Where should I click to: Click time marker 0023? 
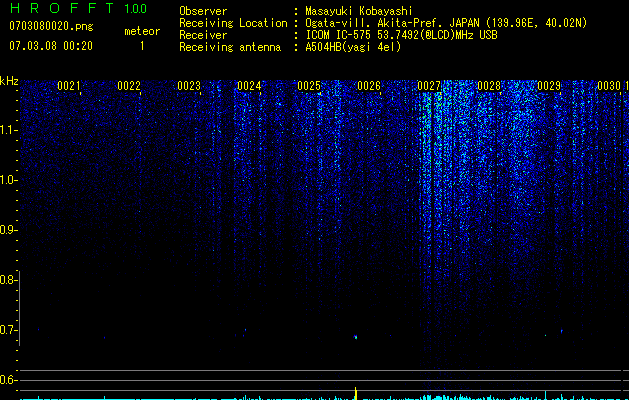pyautogui.click(x=189, y=85)
